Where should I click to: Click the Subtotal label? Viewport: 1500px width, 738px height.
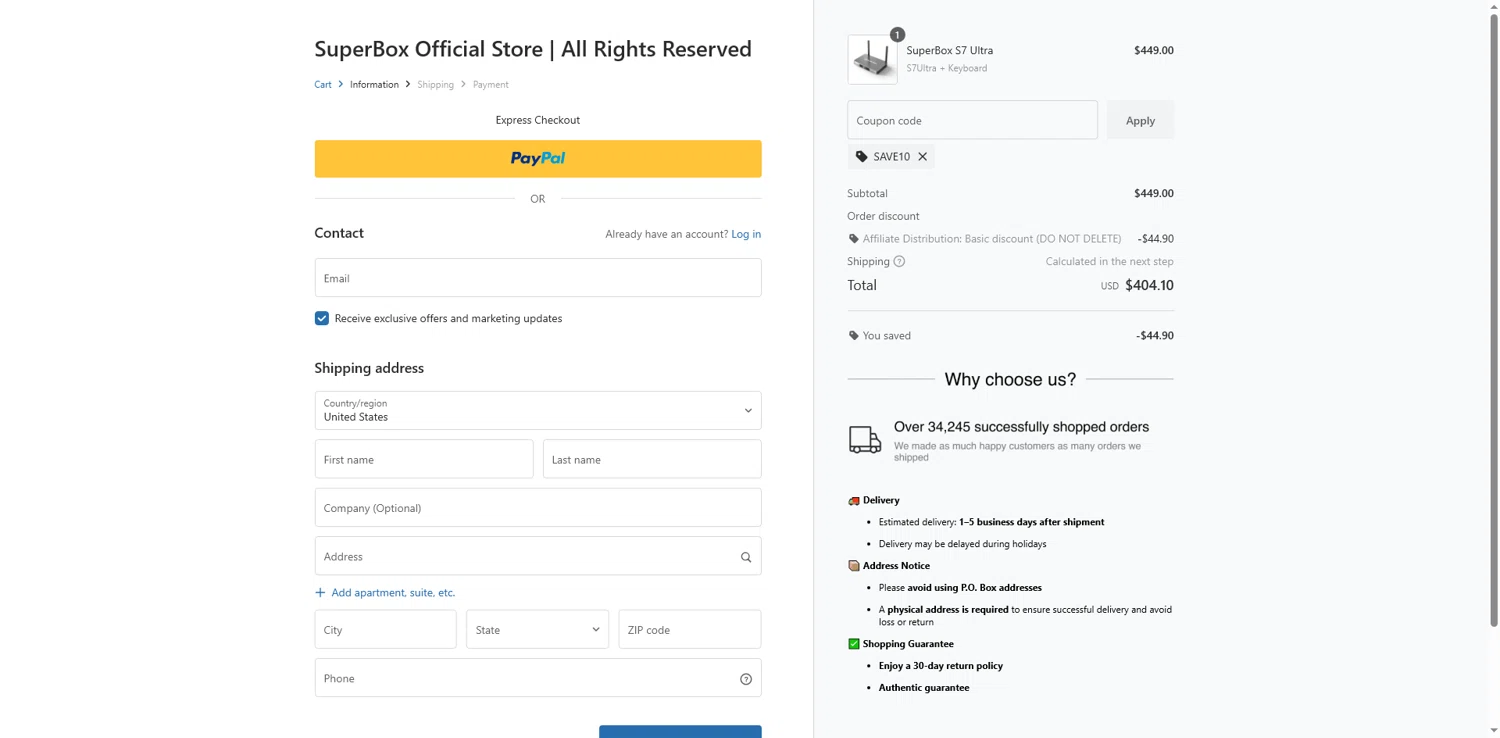click(868, 194)
